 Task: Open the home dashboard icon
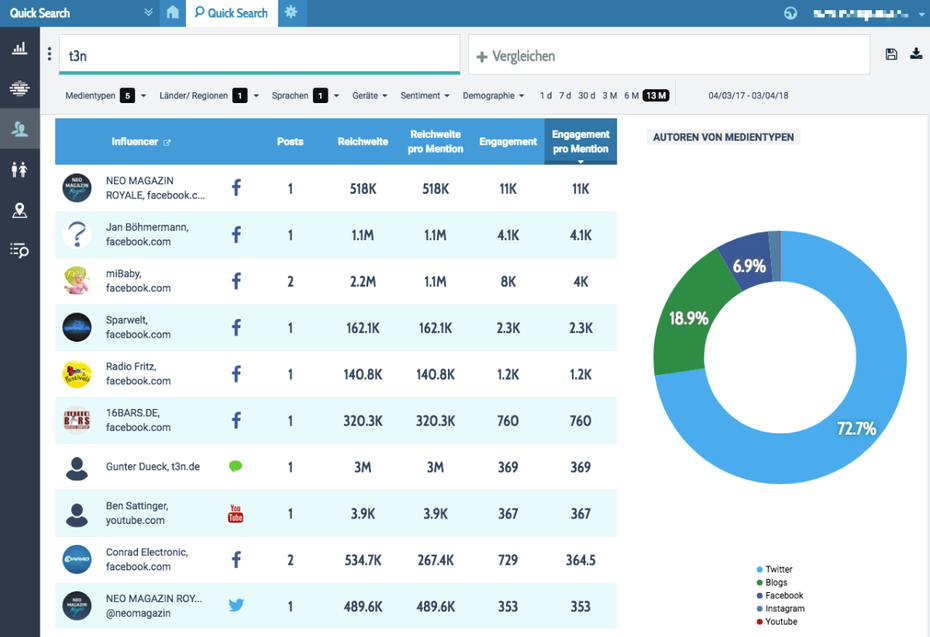(x=173, y=12)
